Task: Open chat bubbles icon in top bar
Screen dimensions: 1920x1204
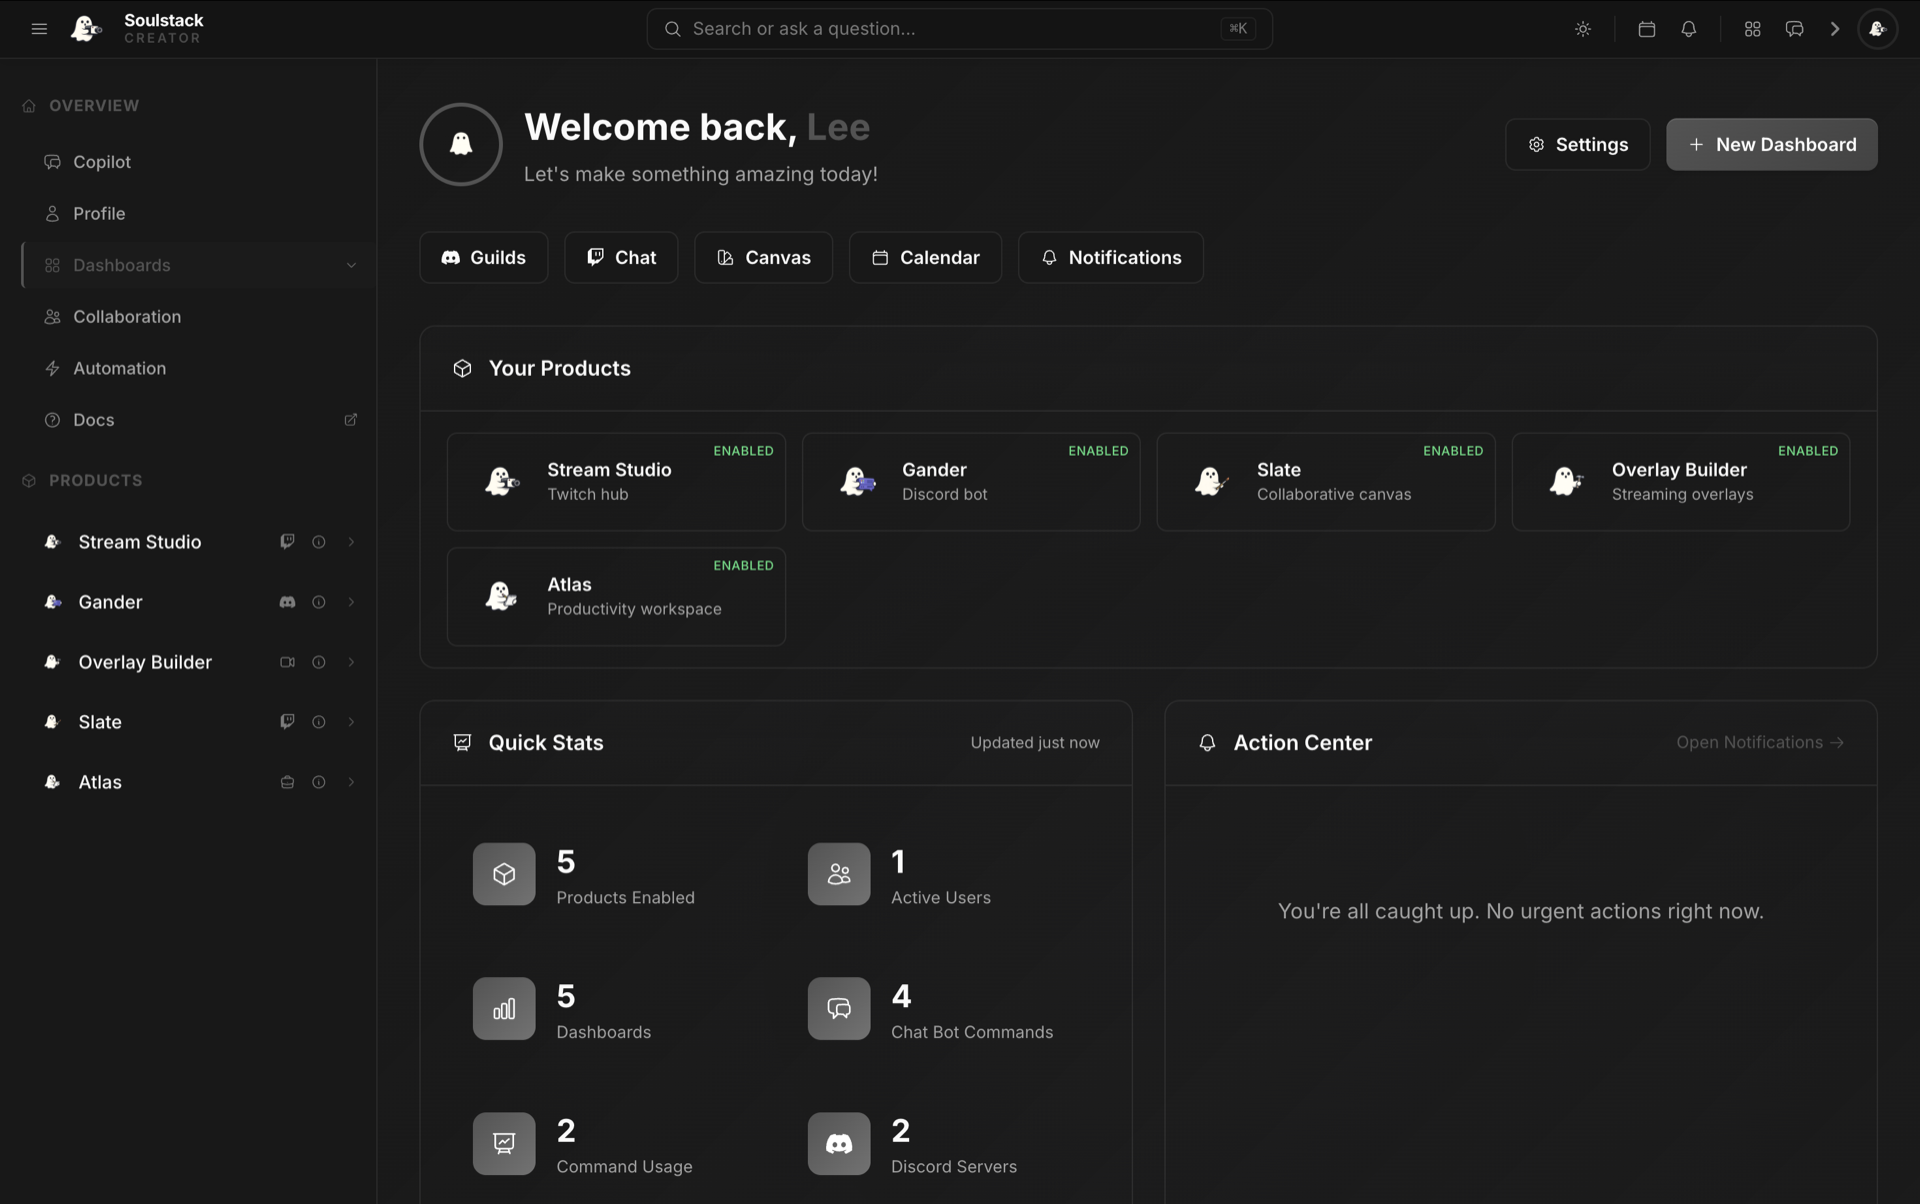Action: [1794, 29]
